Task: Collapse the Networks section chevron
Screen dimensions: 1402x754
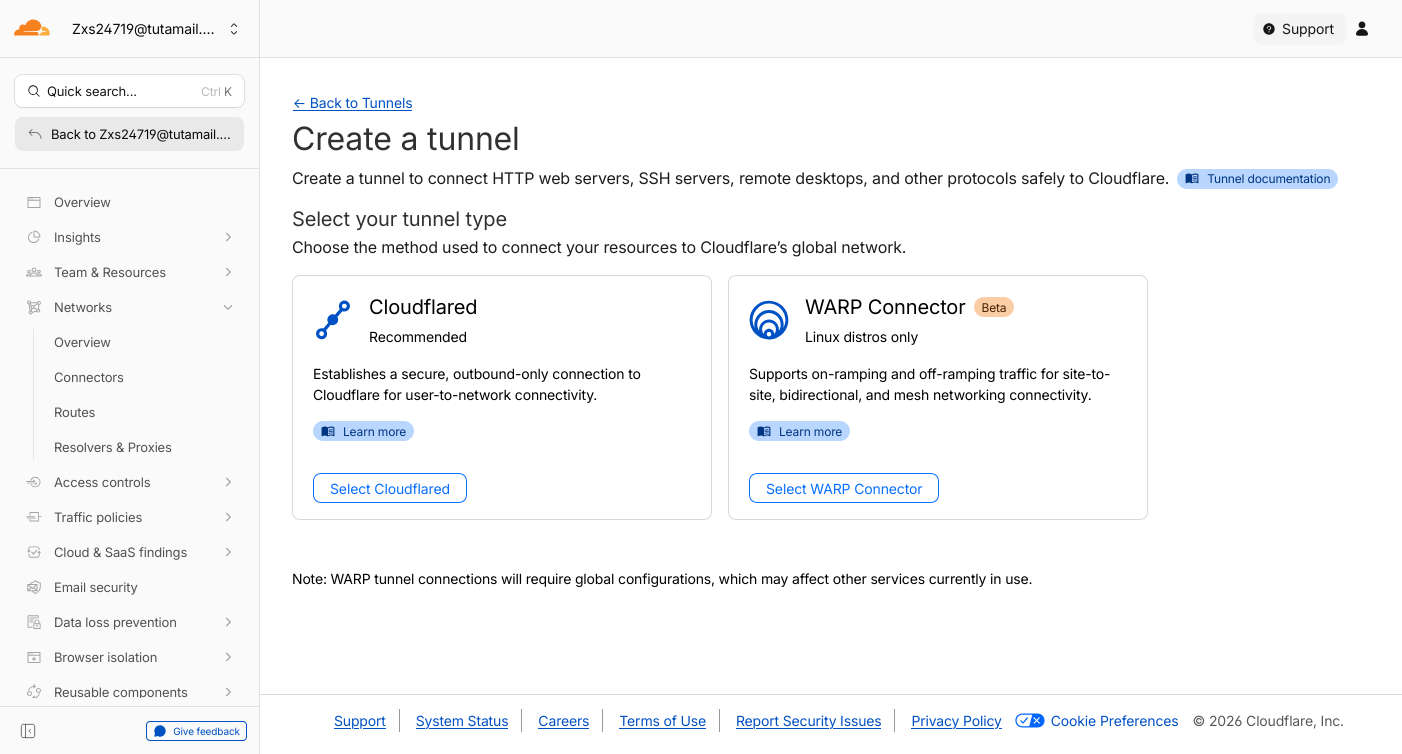Action: [228, 307]
